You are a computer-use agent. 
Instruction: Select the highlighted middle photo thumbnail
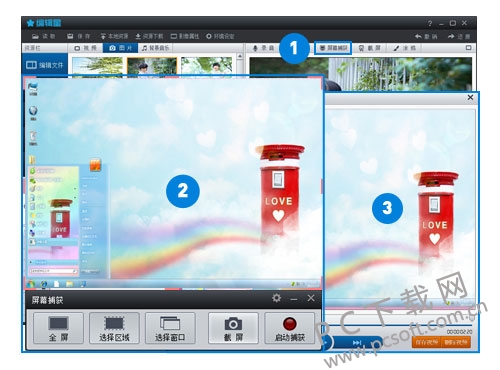point(152,66)
